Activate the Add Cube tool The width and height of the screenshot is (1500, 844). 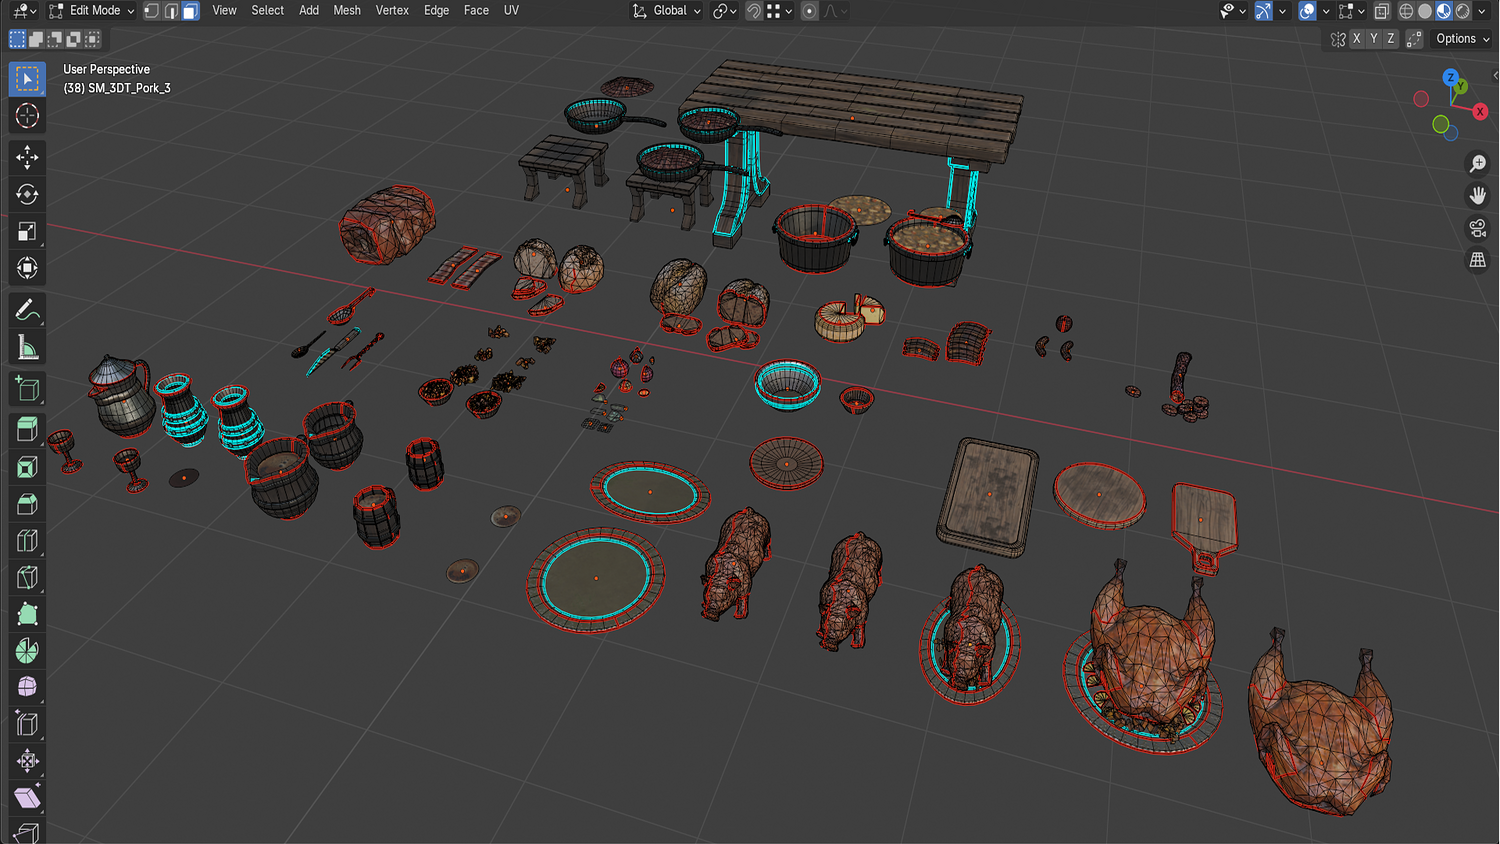coord(27,388)
